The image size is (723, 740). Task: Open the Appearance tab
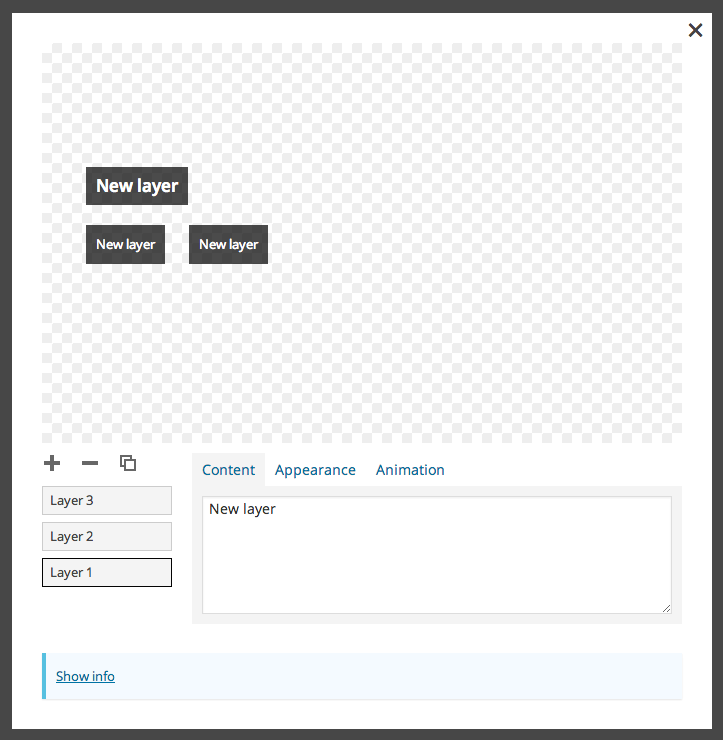315,470
